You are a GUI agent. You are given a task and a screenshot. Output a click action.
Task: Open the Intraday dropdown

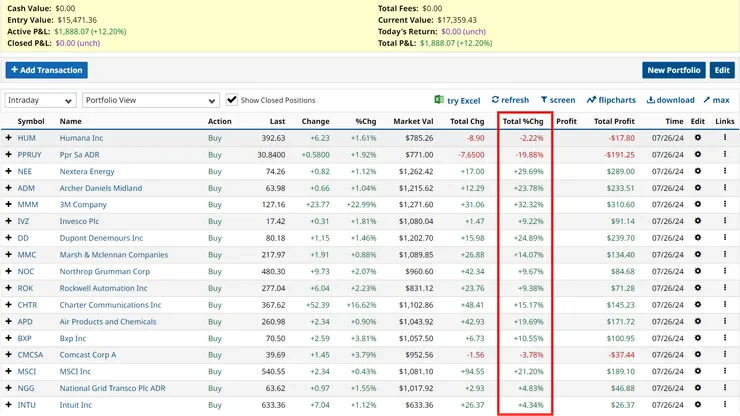[41, 101]
